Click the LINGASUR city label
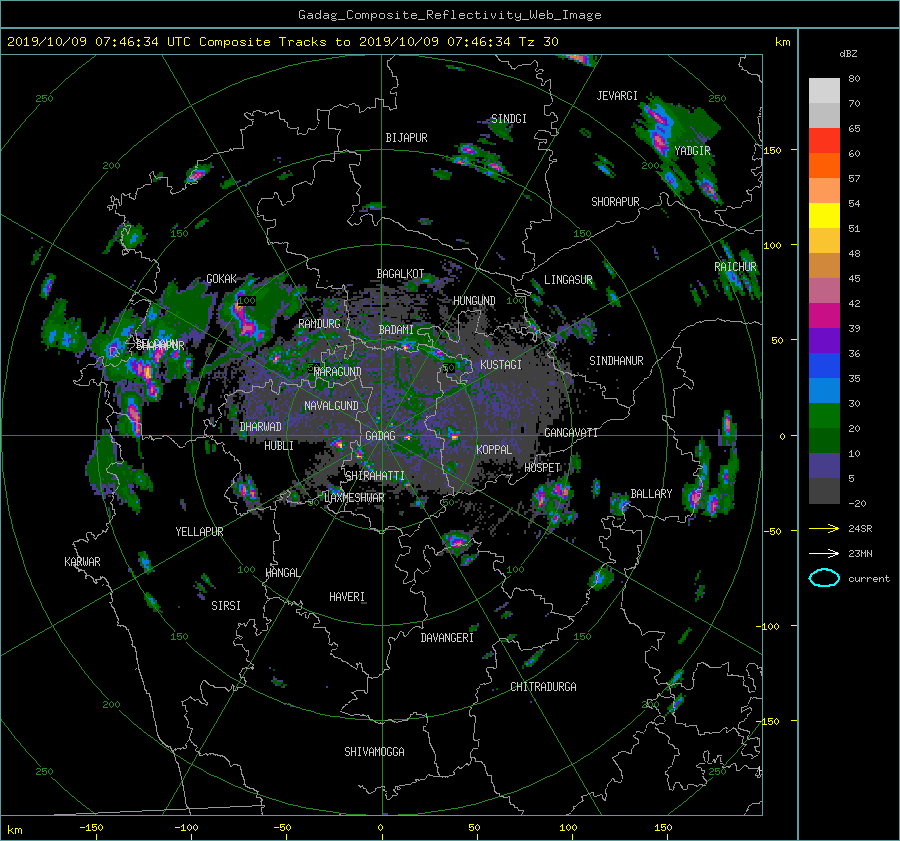The width and height of the screenshot is (900, 841). pos(568,280)
